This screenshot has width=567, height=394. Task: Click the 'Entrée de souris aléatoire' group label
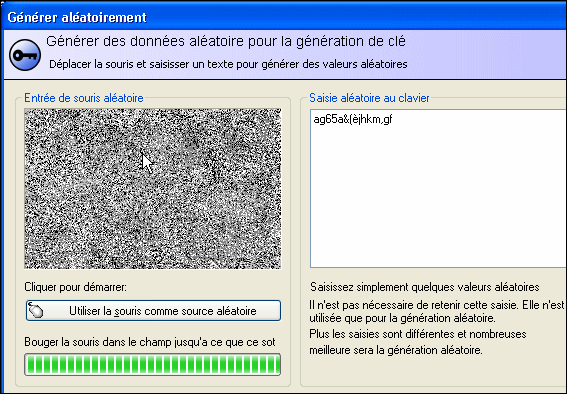tap(84, 98)
